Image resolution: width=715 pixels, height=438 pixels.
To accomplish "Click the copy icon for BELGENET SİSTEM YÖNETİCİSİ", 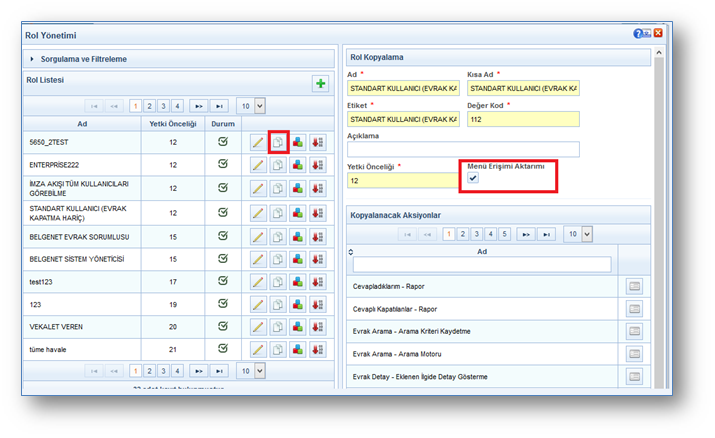I will [279, 258].
